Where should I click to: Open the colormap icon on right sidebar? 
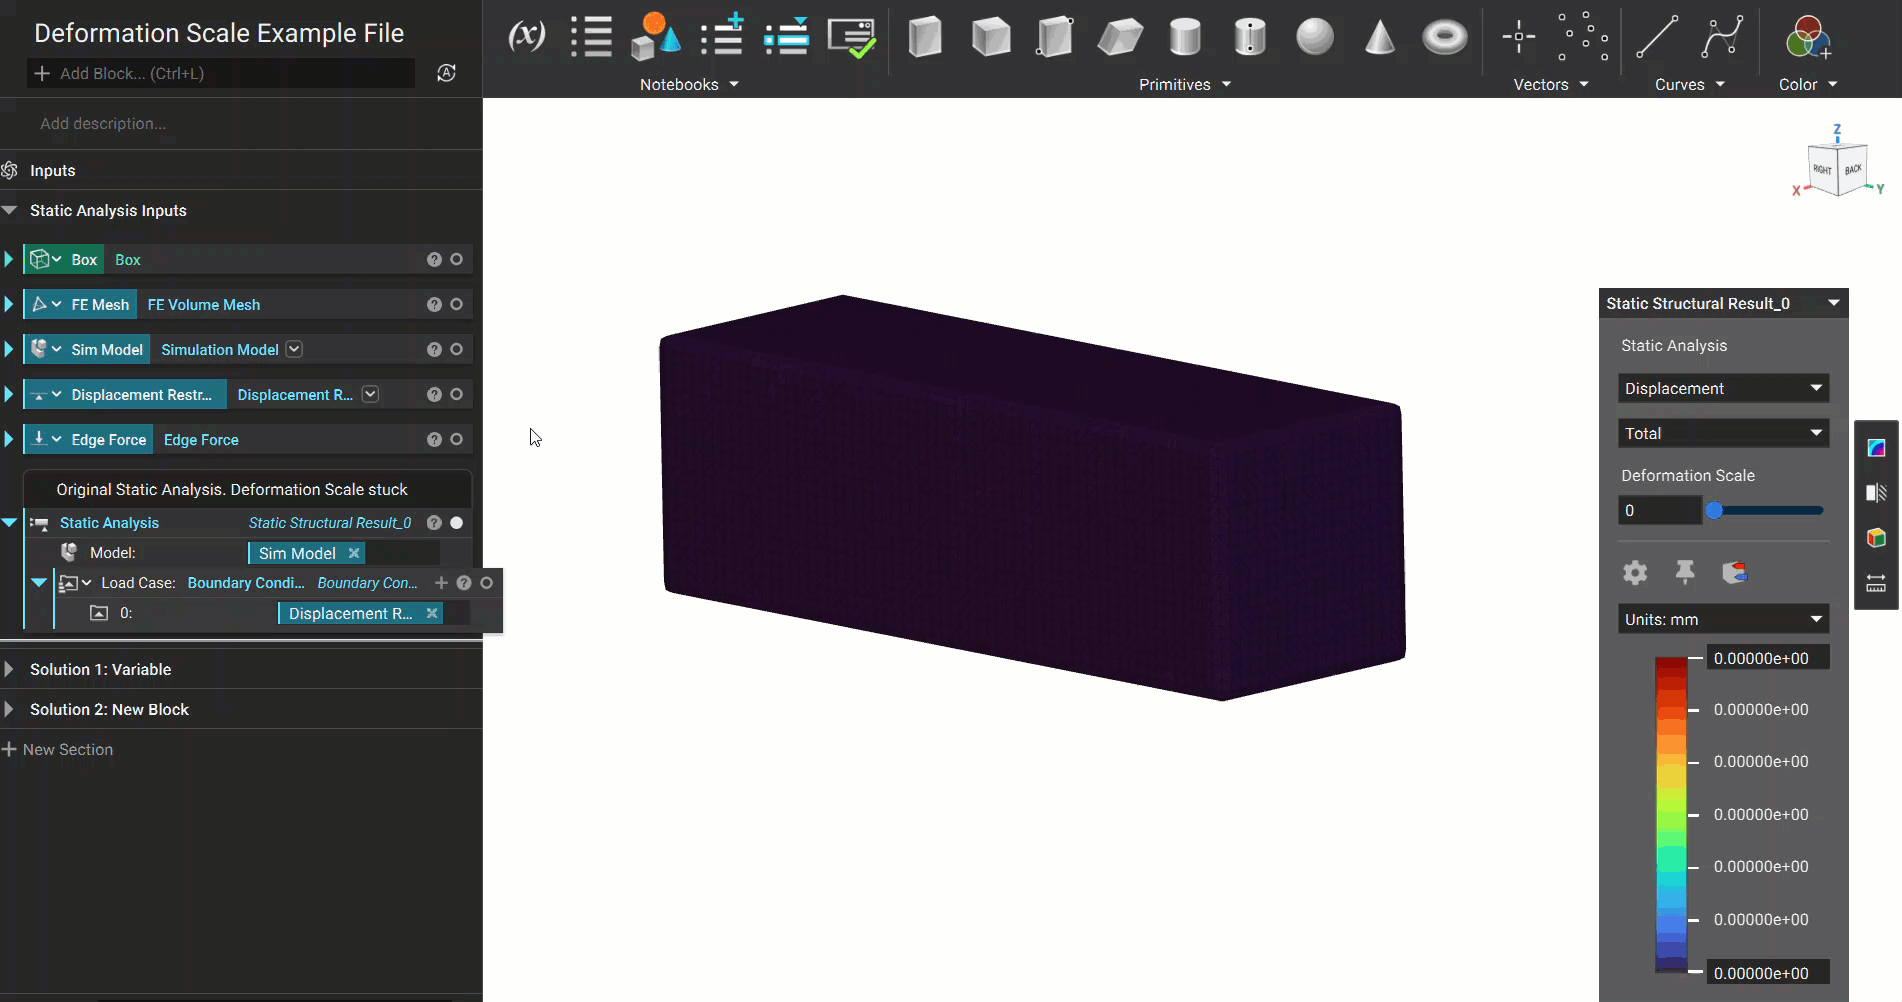pos(1876,447)
